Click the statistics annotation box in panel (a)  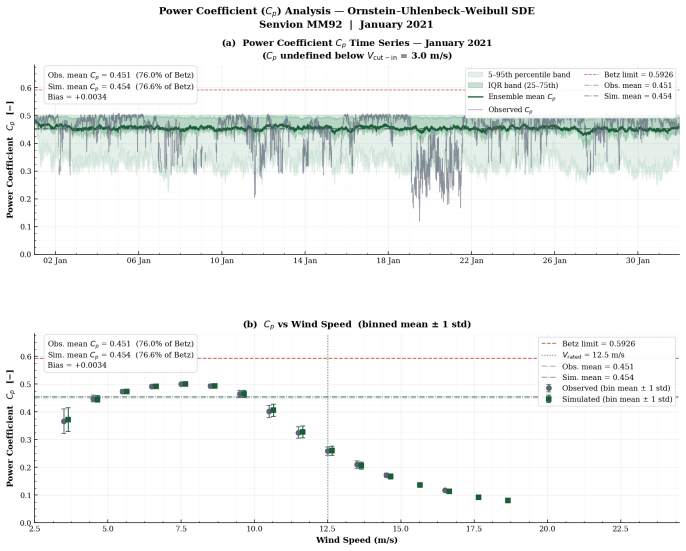pos(121,86)
